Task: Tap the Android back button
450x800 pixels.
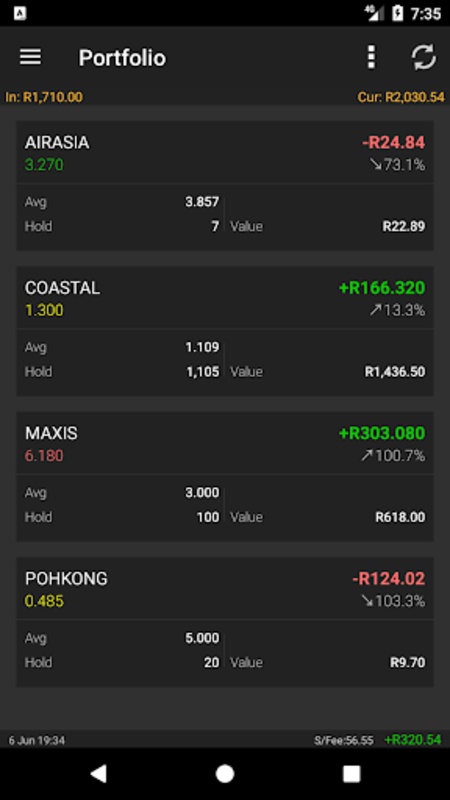Action: tap(98, 773)
